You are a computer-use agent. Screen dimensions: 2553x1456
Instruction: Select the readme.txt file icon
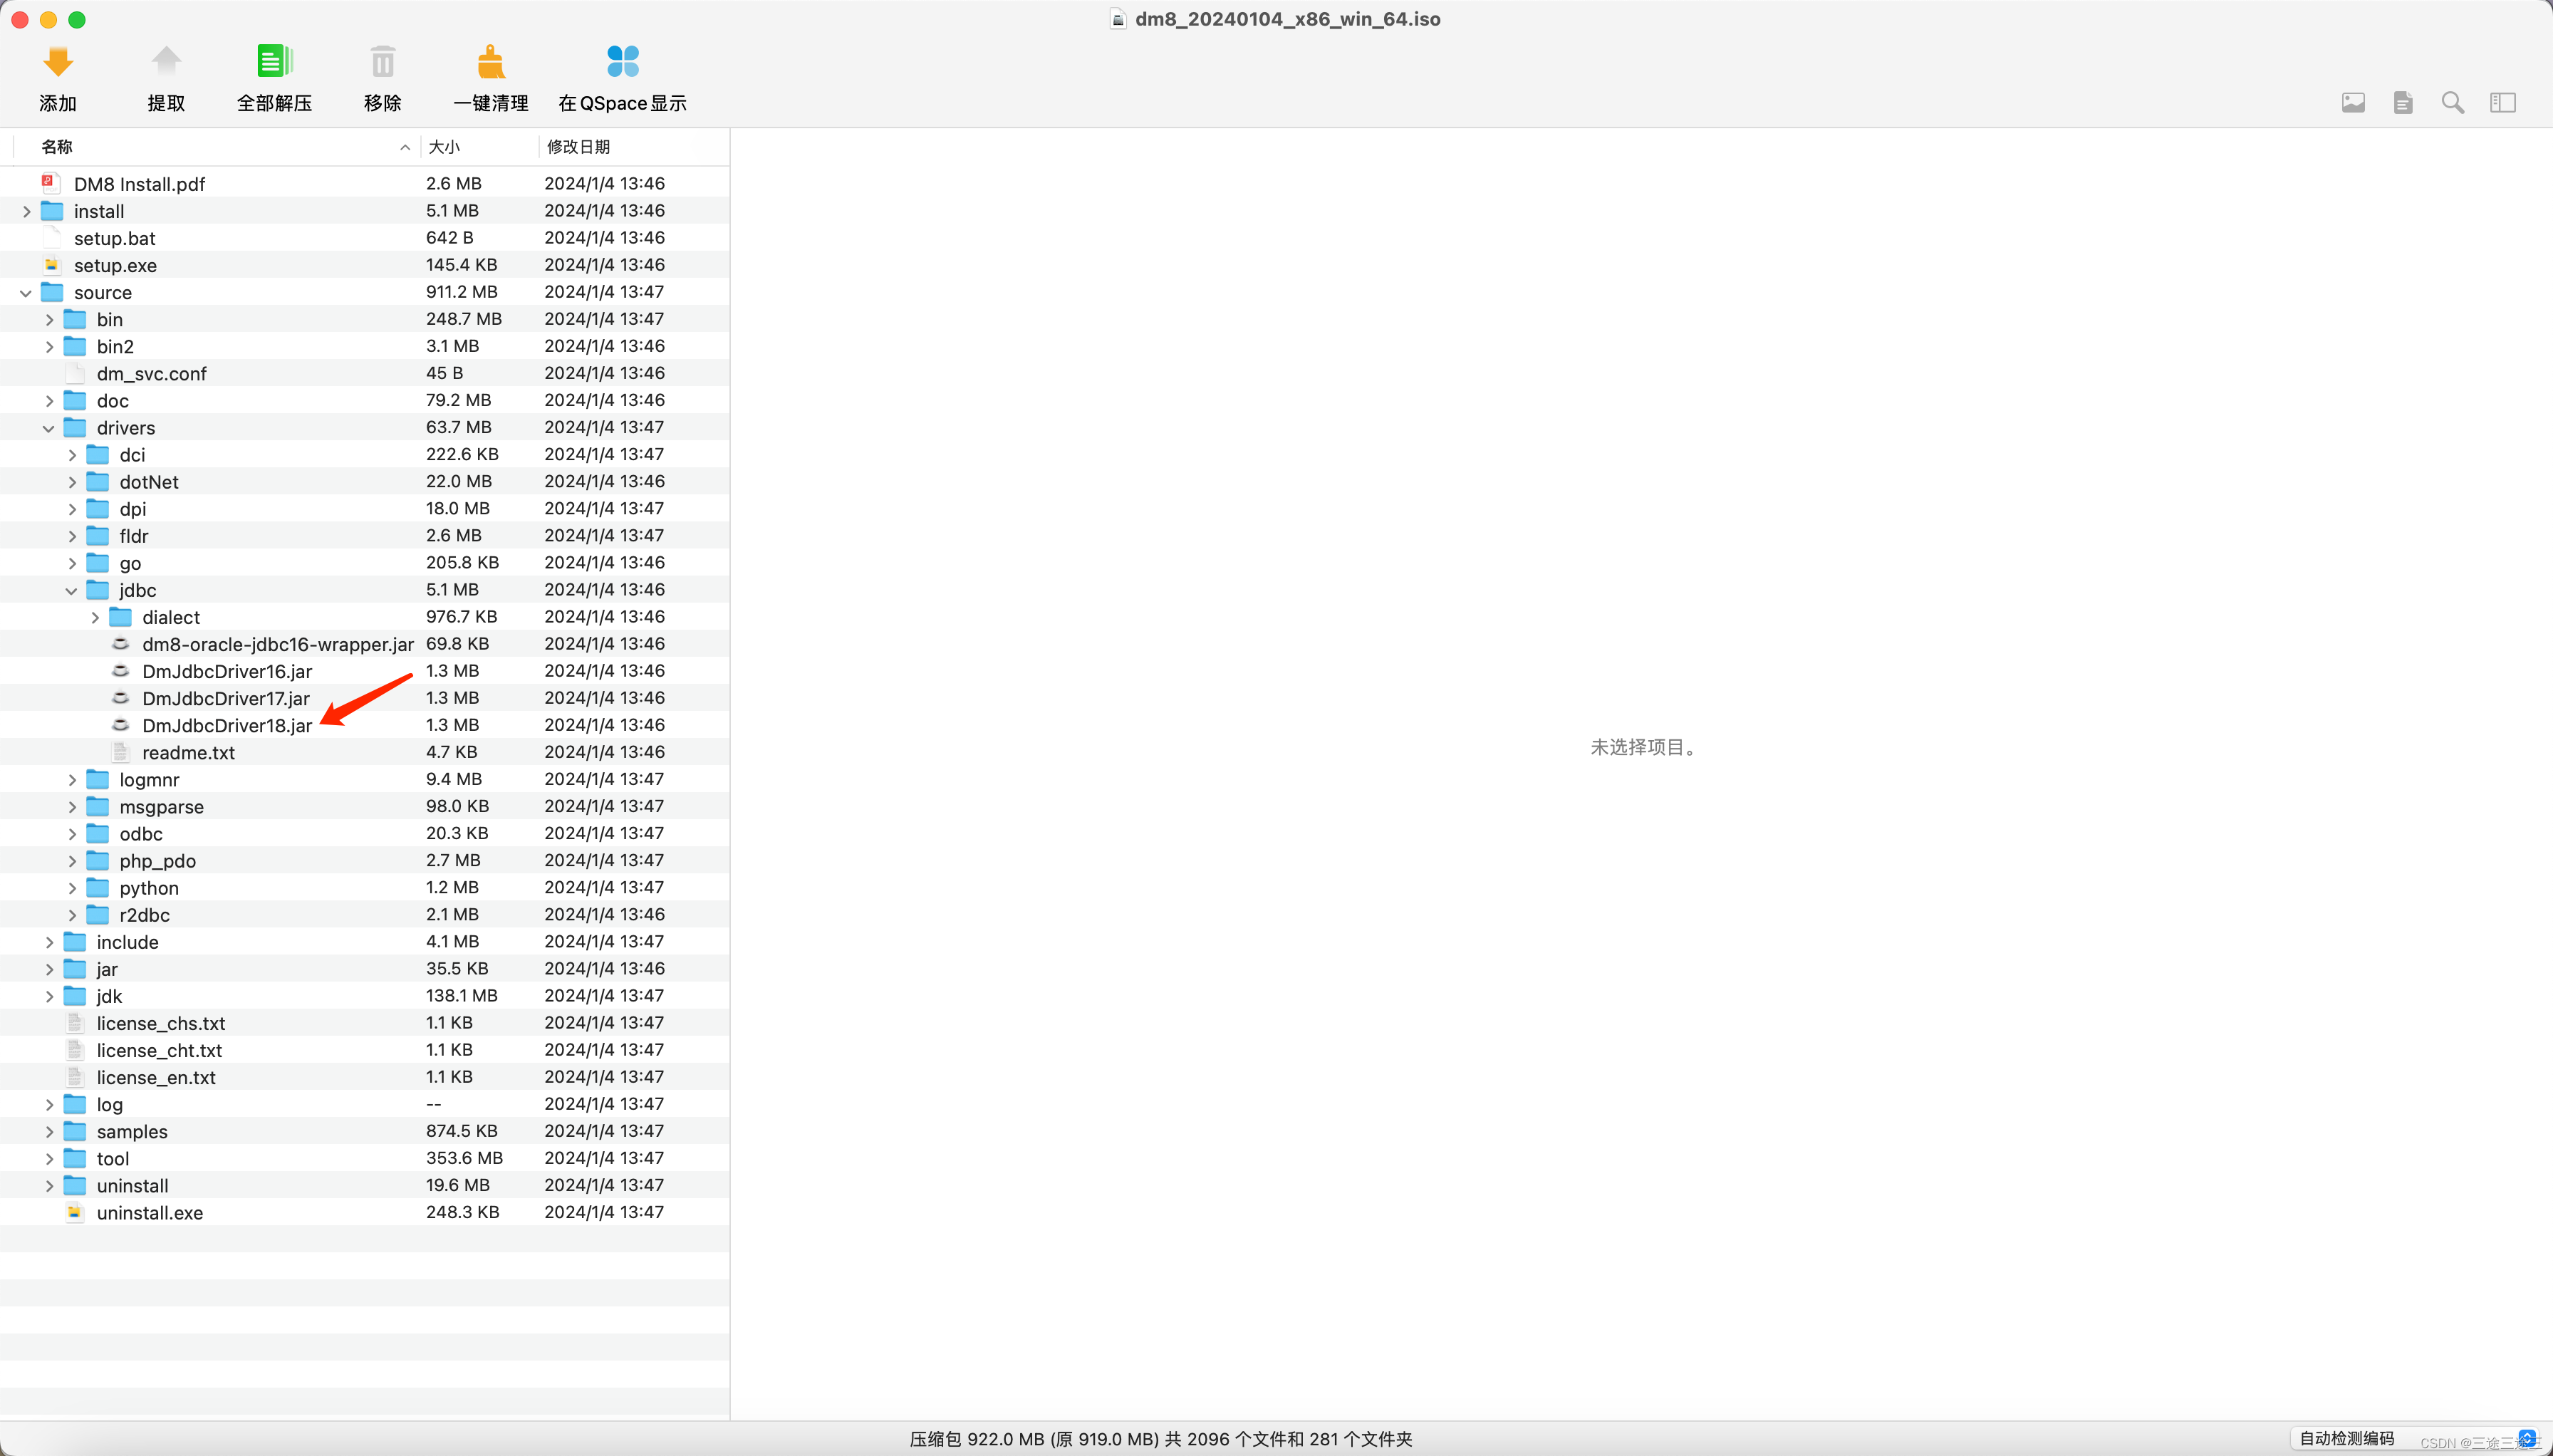(x=120, y=752)
